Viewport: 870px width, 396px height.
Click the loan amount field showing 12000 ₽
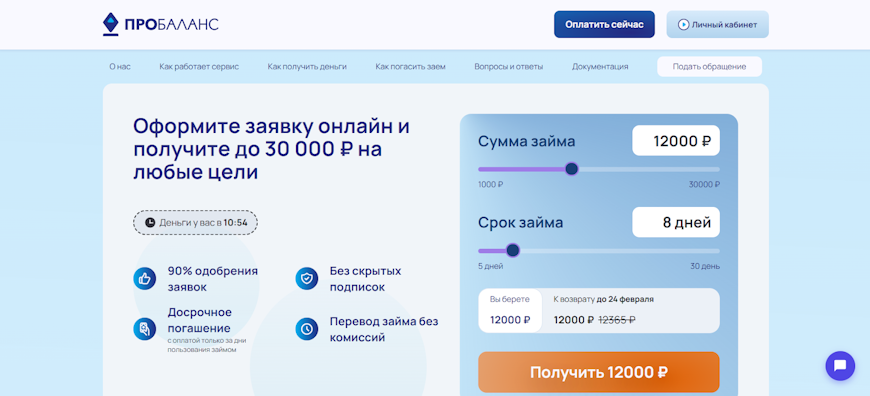coord(676,141)
